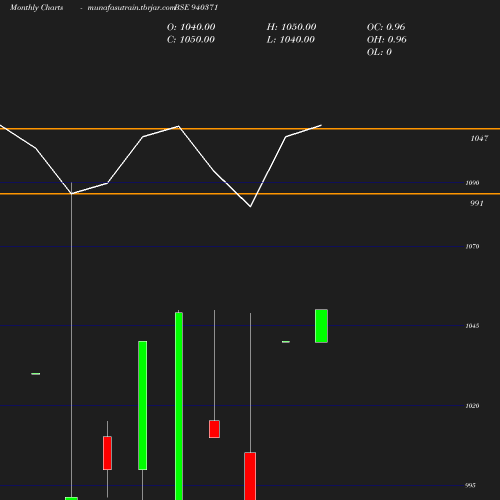This screenshot has height=500, width=500.
Task: Select the close value "C: 1050.00"
Action: click(191, 40)
